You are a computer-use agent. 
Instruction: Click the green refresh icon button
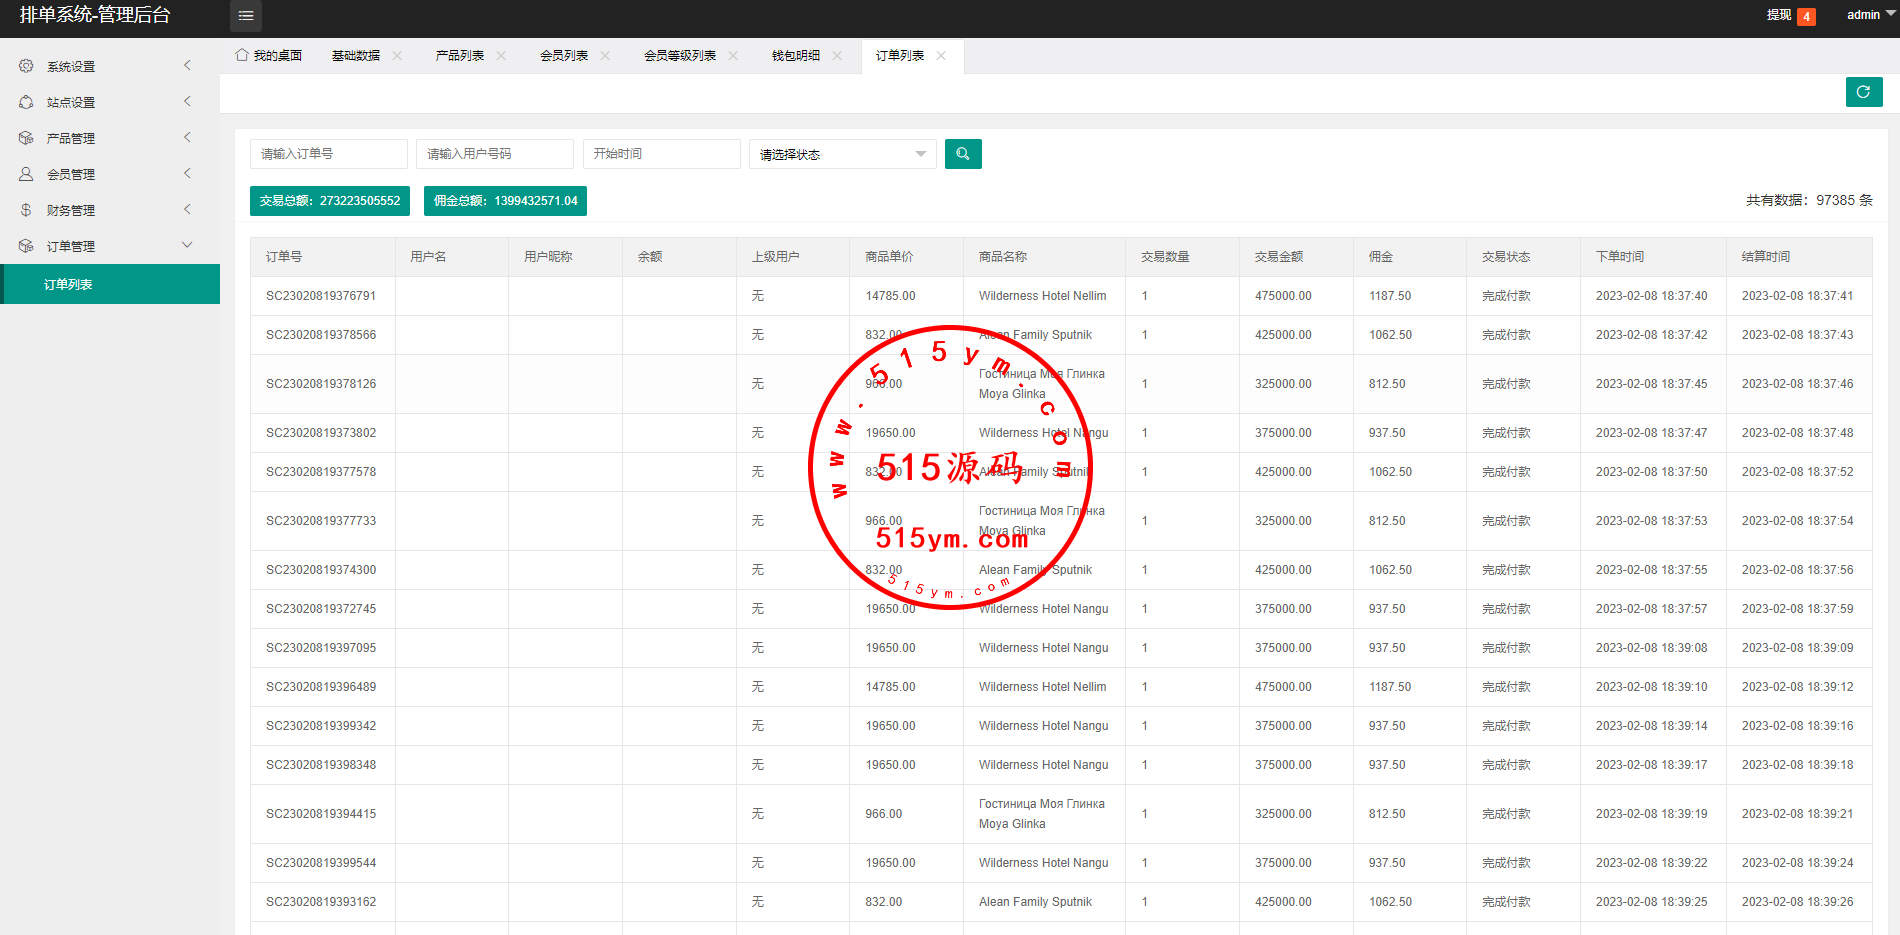1863,92
